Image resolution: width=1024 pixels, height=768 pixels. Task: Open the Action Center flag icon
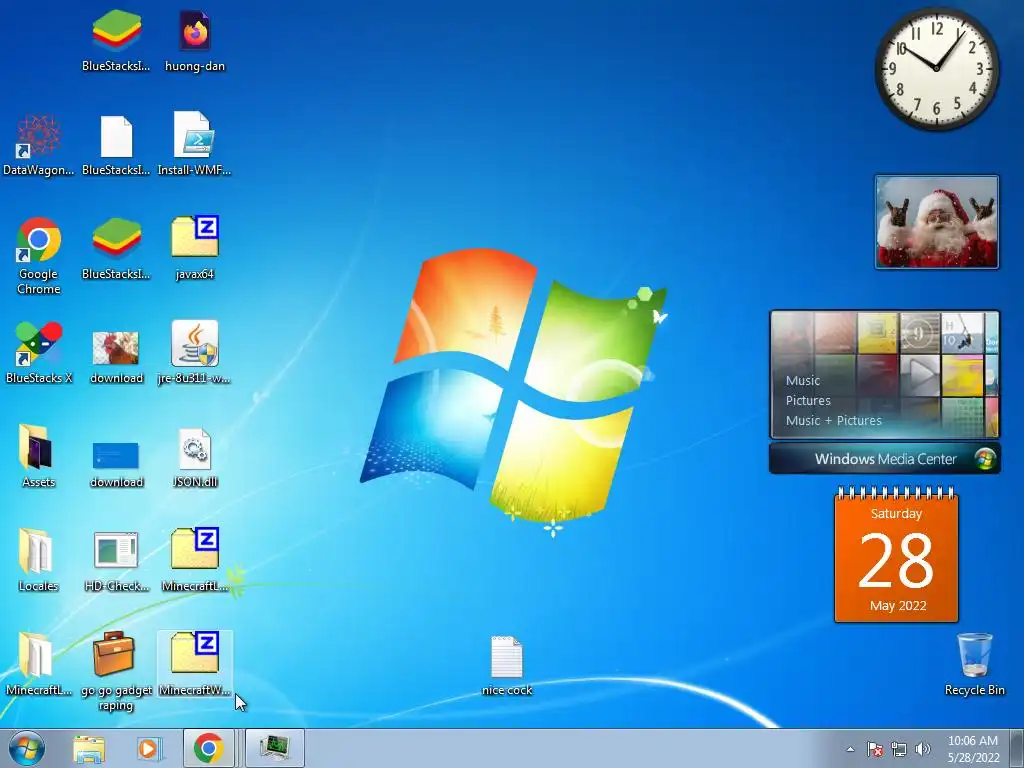[x=874, y=750]
